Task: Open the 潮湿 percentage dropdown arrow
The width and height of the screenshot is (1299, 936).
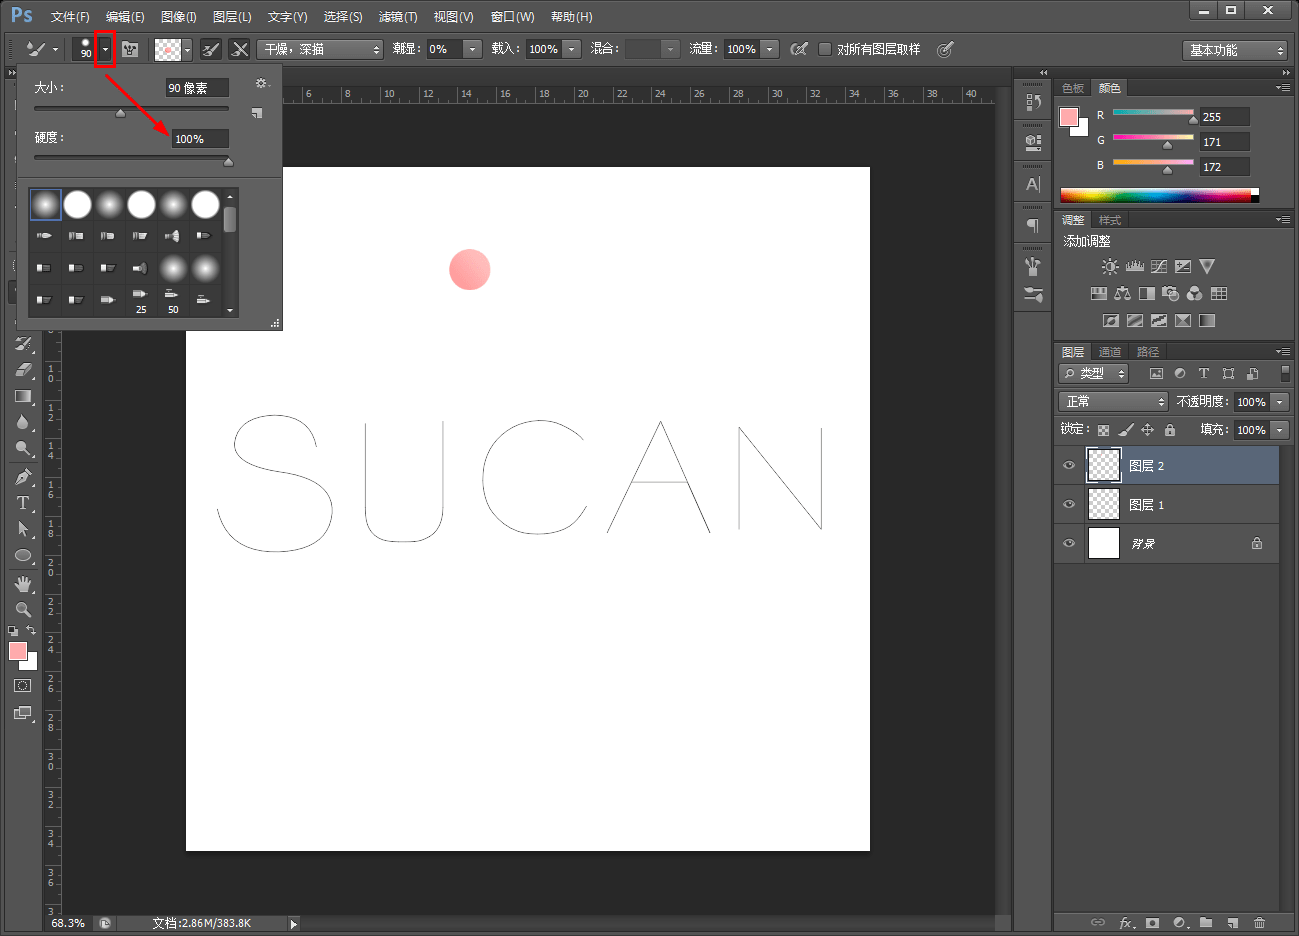Action: pos(473,49)
